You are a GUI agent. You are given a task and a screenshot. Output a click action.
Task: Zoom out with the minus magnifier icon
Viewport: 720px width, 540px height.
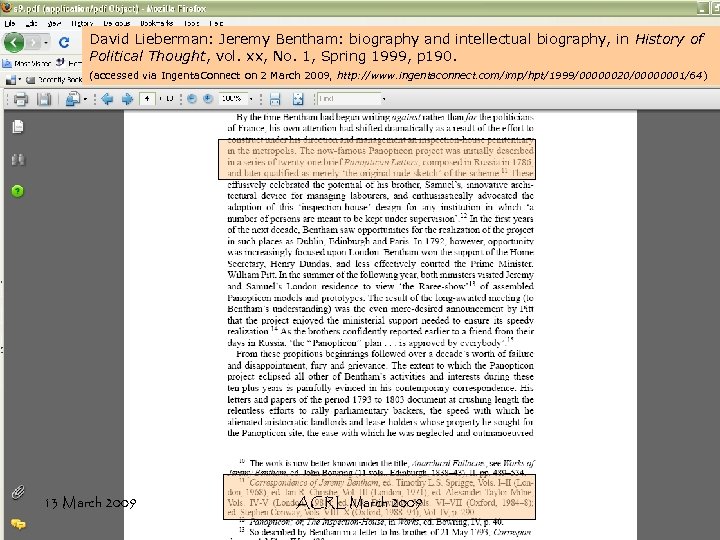(192, 99)
